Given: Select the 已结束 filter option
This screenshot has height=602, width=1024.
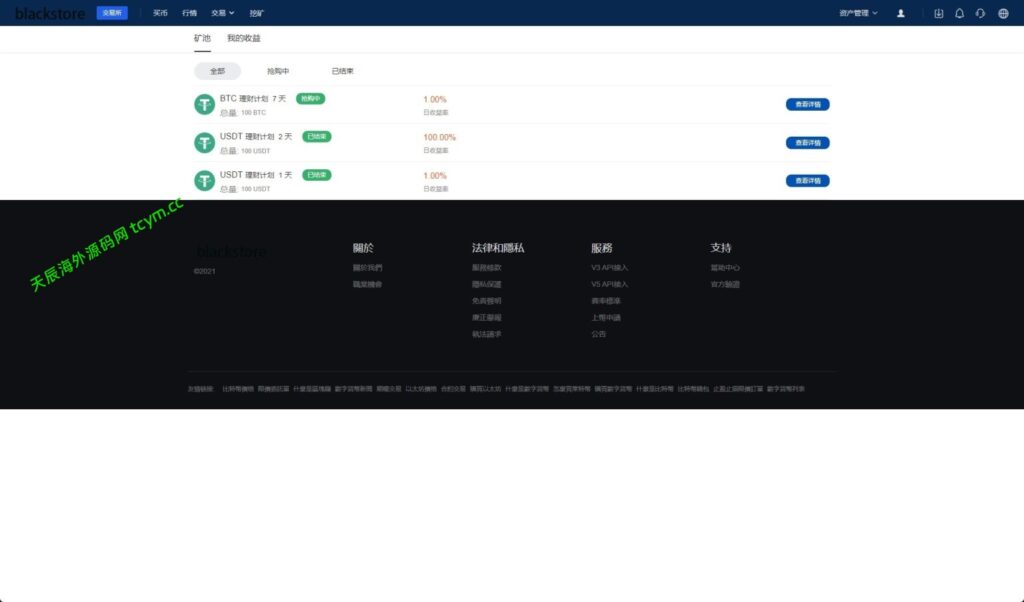Looking at the screenshot, I should (342, 72).
